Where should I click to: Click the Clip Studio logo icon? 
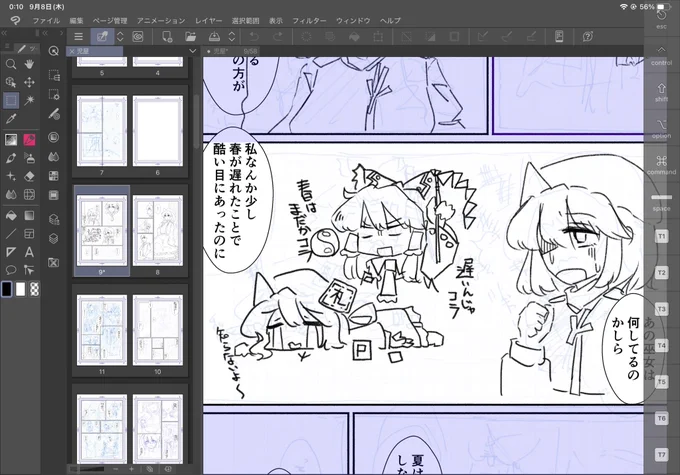coord(15,20)
